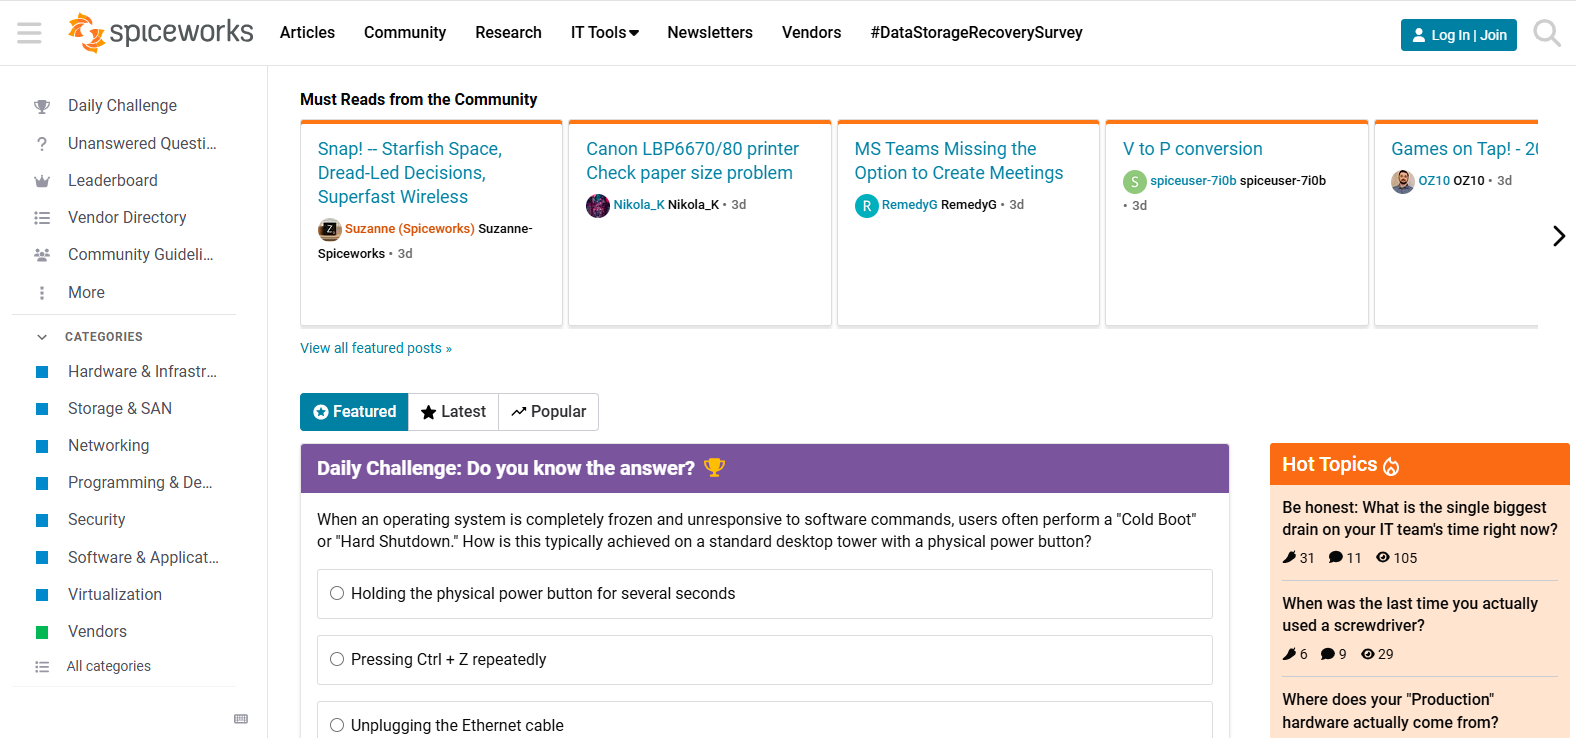Select 'Pressing Ctrl + Z repeatedly' answer
The image size is (1576, 738).
click(x=337, y=659)
